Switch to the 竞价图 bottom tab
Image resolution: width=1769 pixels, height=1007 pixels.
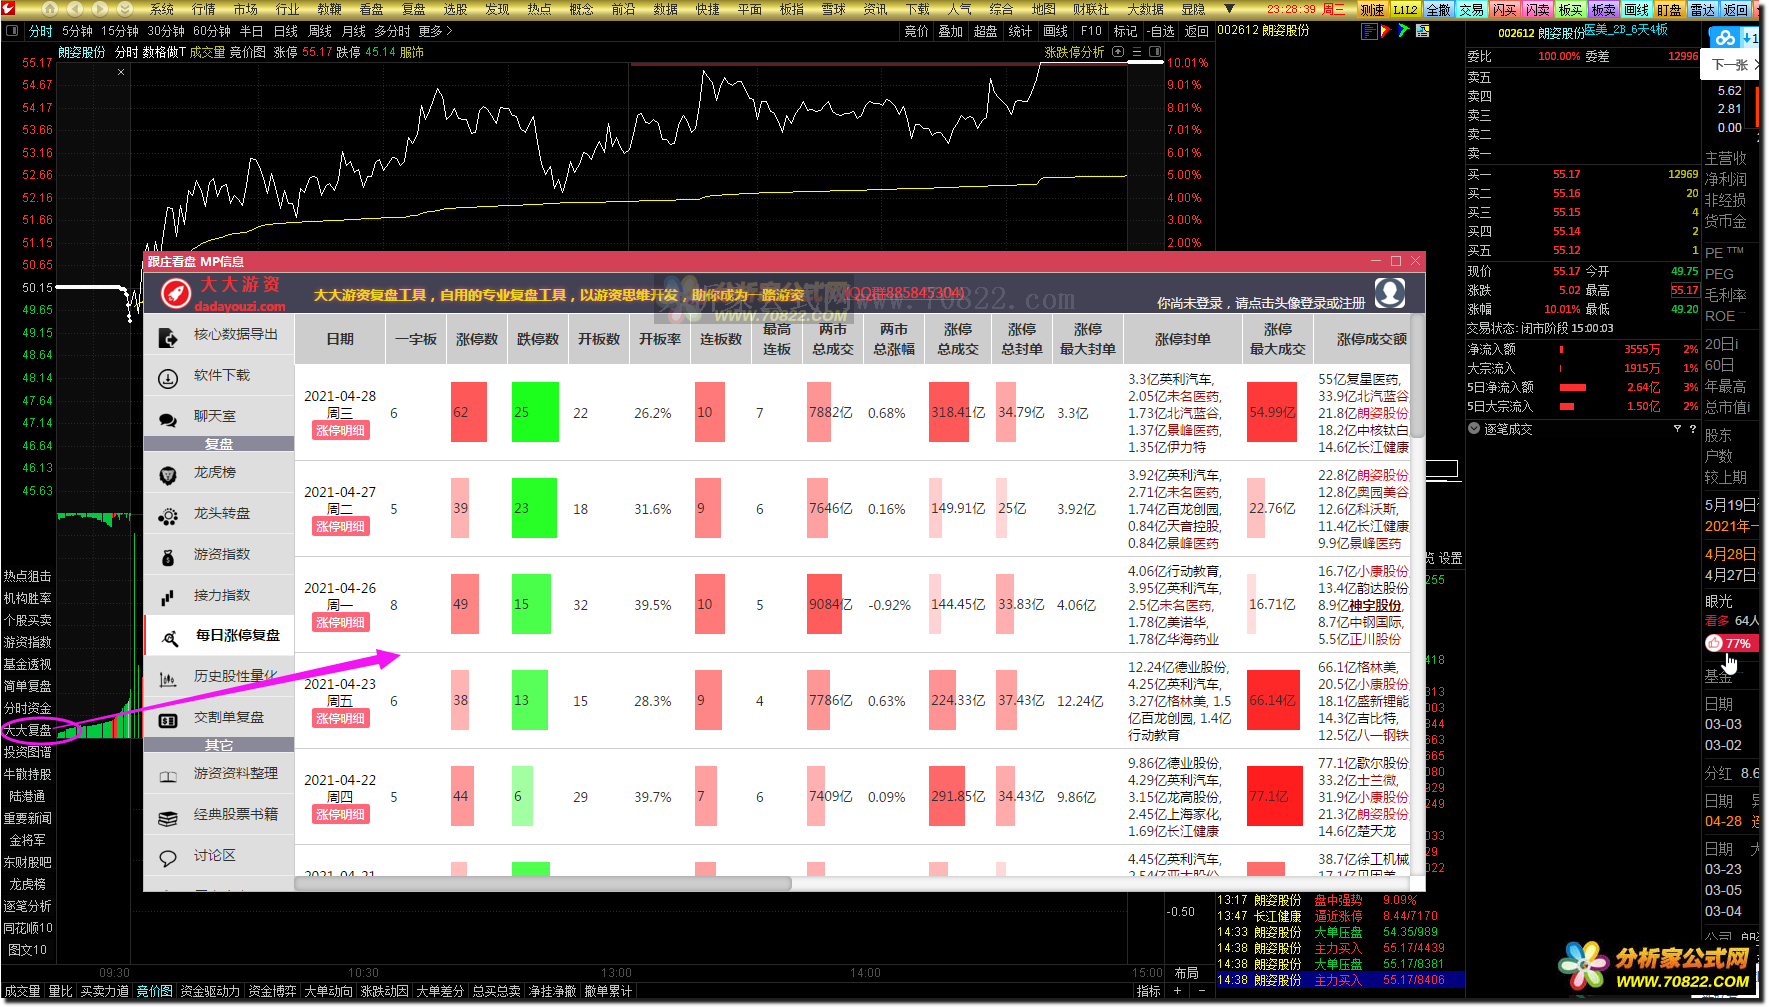click(155, 991)
